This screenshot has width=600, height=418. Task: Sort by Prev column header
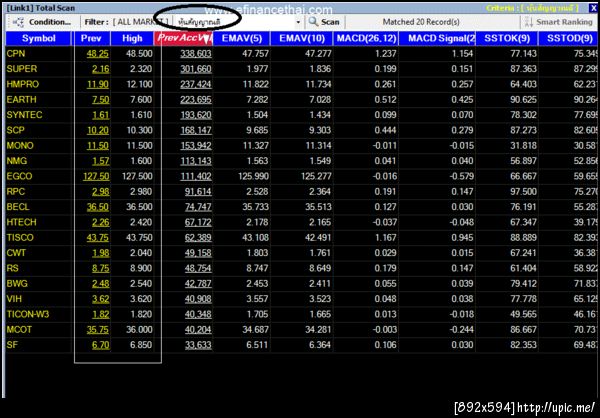[x=92, y=38]
